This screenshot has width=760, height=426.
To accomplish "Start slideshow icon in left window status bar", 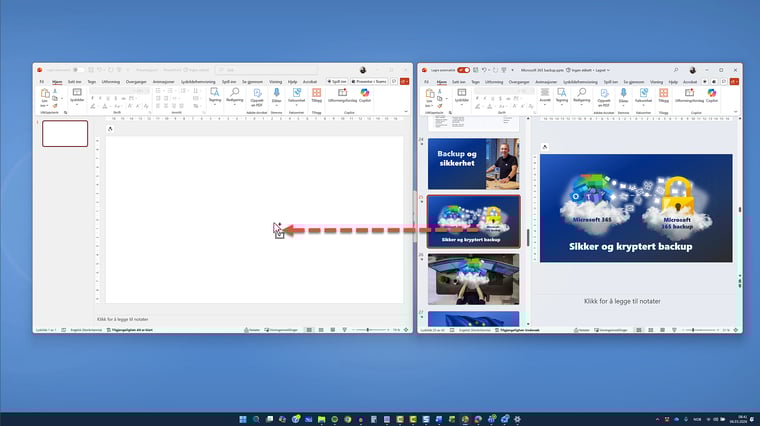I will click(x=345, y=330).
